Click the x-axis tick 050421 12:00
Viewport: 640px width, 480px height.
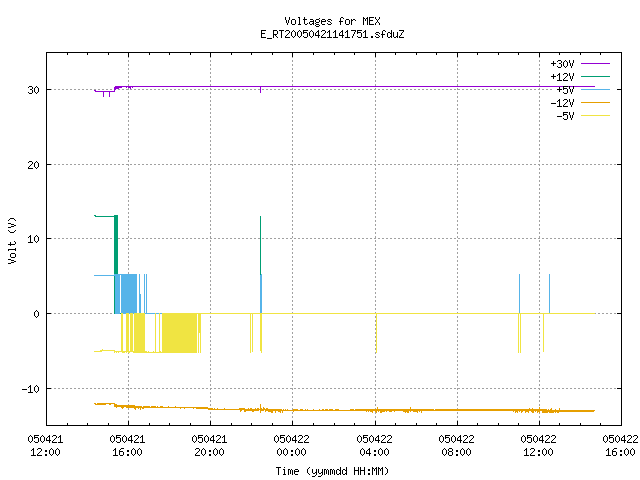coord(45,446)
